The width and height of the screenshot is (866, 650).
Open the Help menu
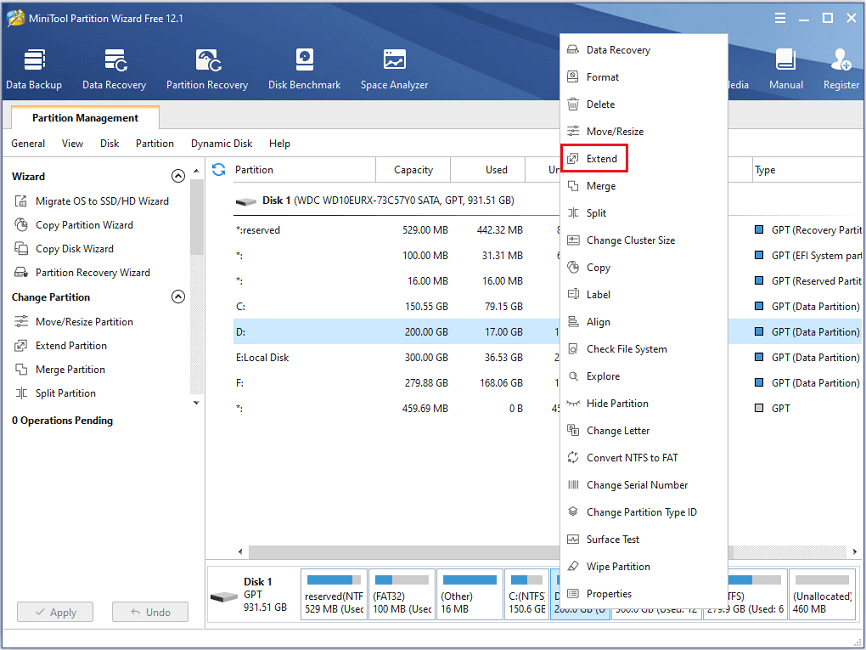(279, 144)
